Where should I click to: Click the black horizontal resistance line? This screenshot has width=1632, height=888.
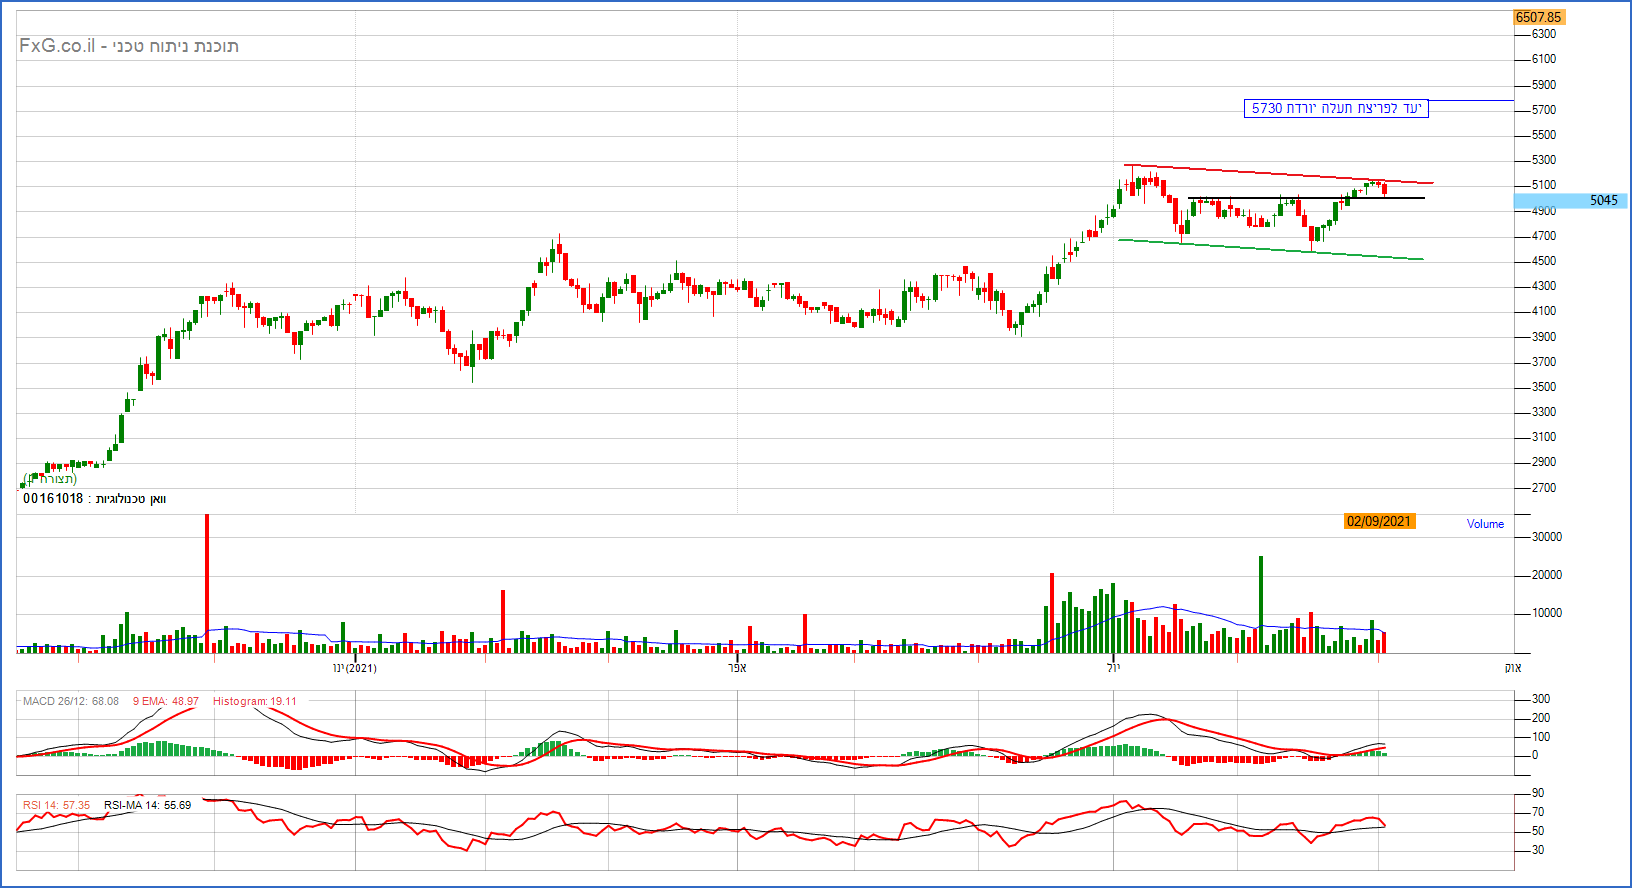point(1300,198)
